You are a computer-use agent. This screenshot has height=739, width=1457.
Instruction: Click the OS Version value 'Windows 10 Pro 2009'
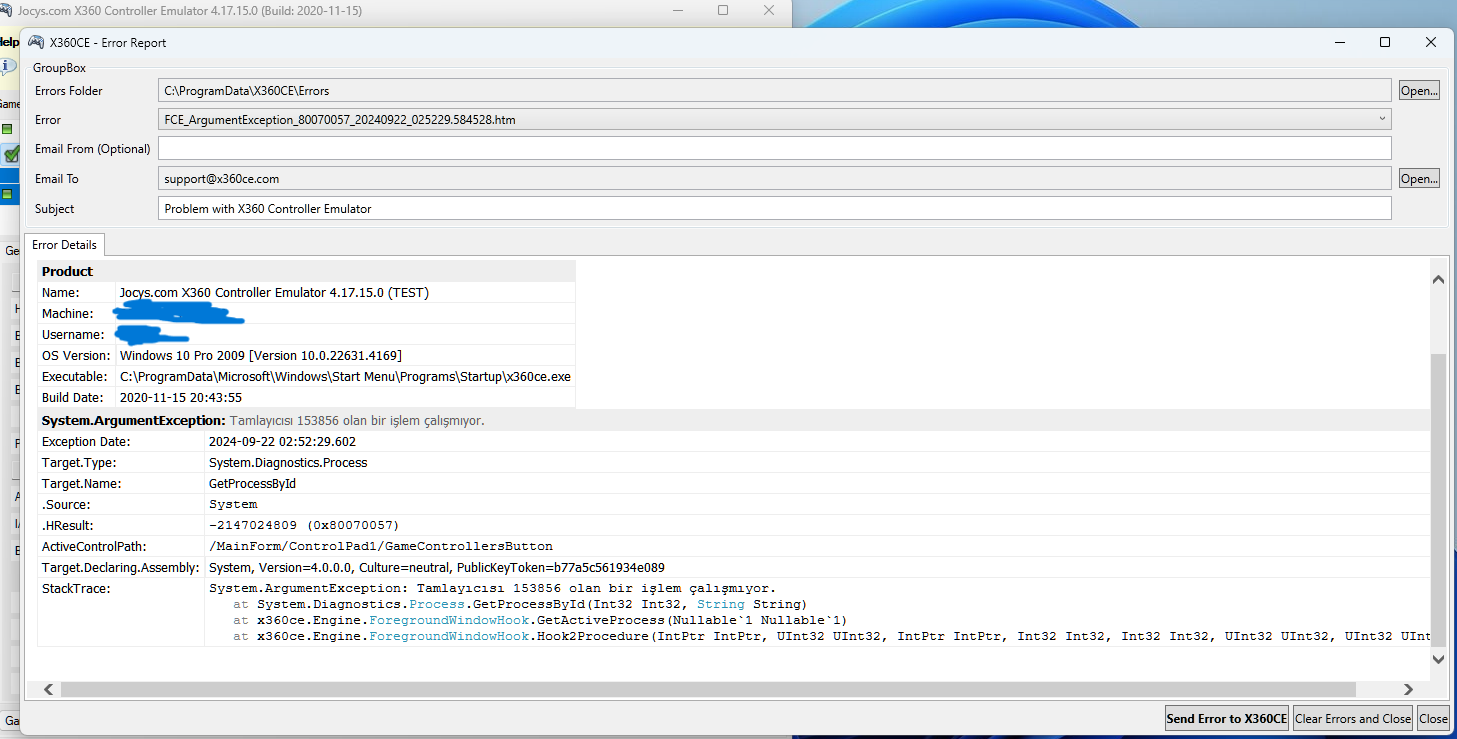pyautogui.click(x=261, y=355)
